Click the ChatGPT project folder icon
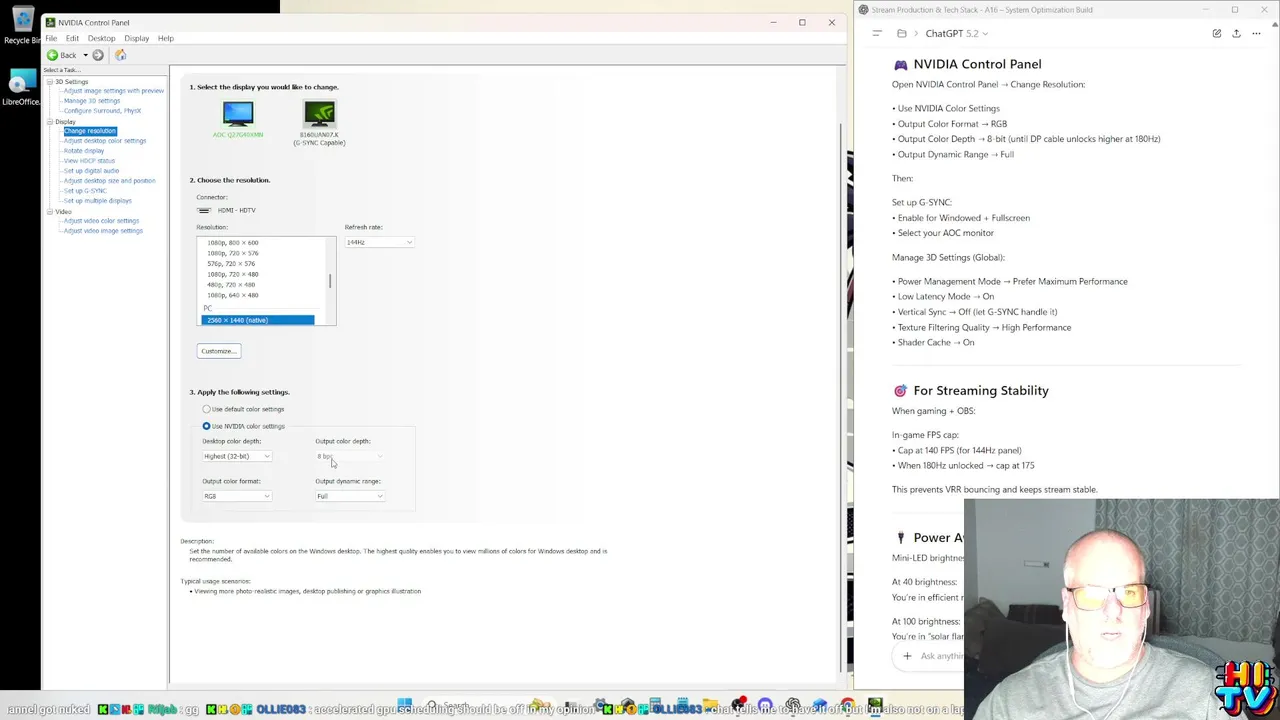 coord(901,33)
